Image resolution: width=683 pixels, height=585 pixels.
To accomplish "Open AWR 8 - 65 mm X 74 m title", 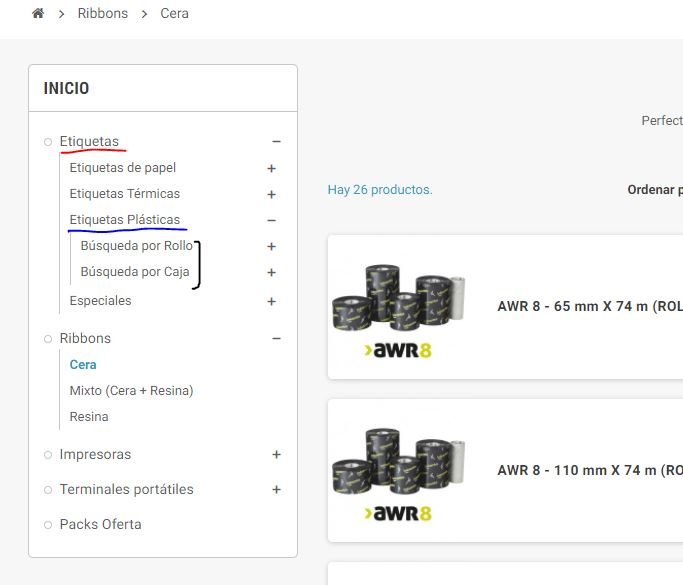I will point(590,307).
